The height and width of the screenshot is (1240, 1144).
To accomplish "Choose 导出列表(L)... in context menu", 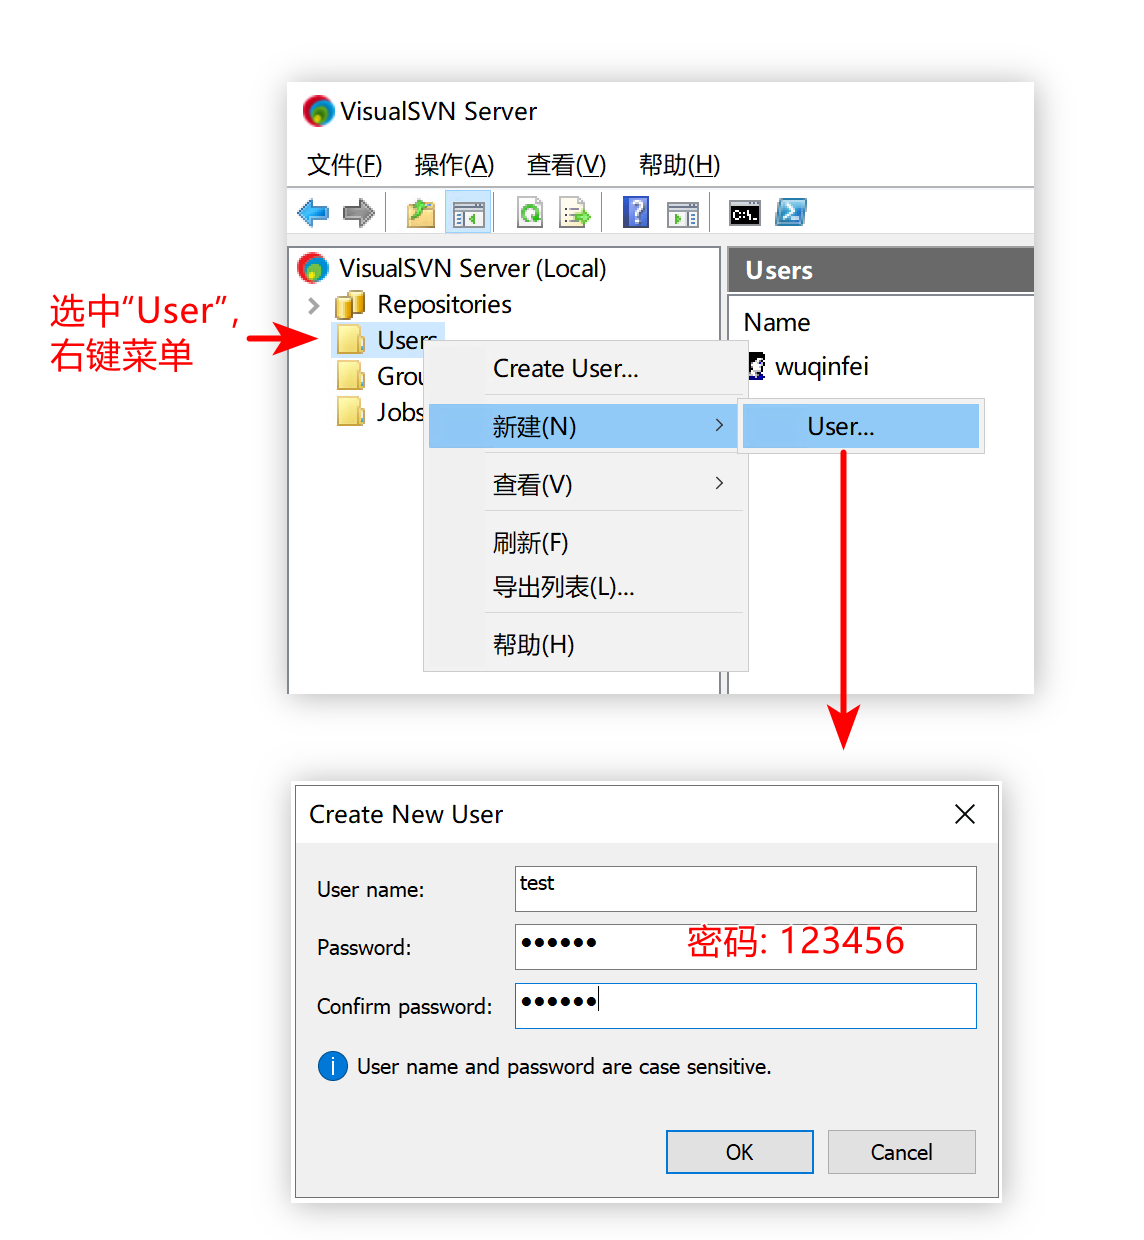I will coord(585,586).
